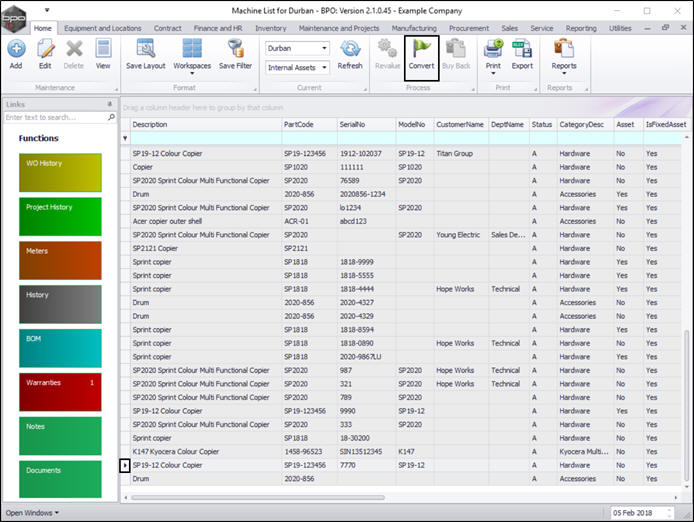
Task: Open the View machine icon
Action: click(103, 48)
